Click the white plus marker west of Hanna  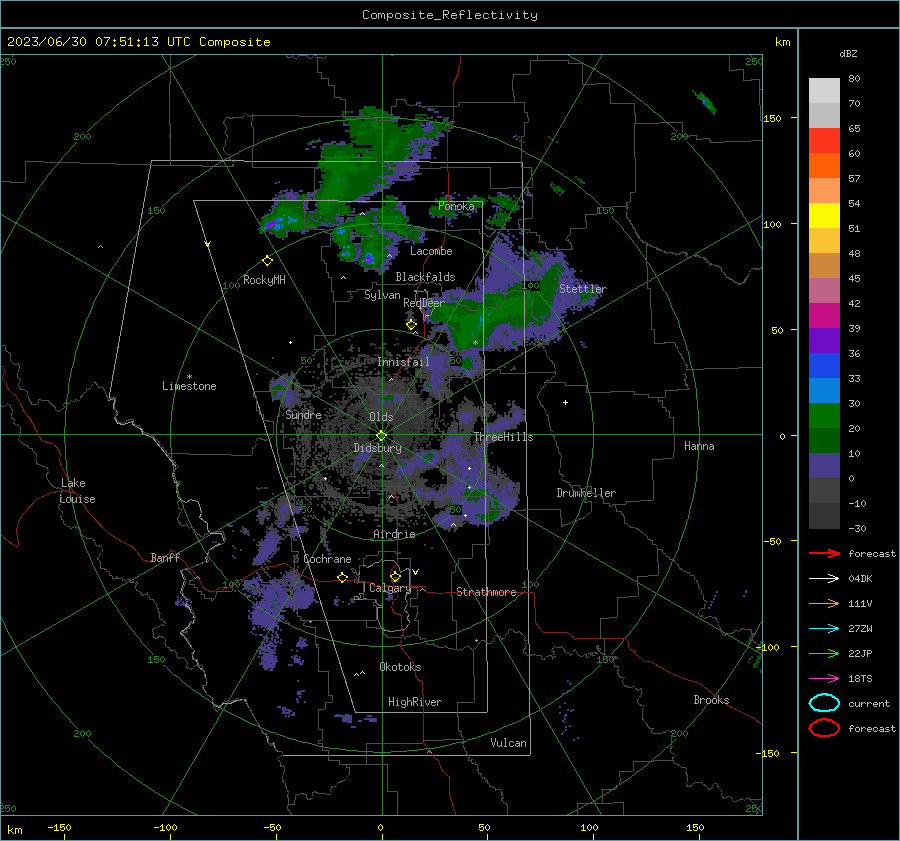[565, 402]
